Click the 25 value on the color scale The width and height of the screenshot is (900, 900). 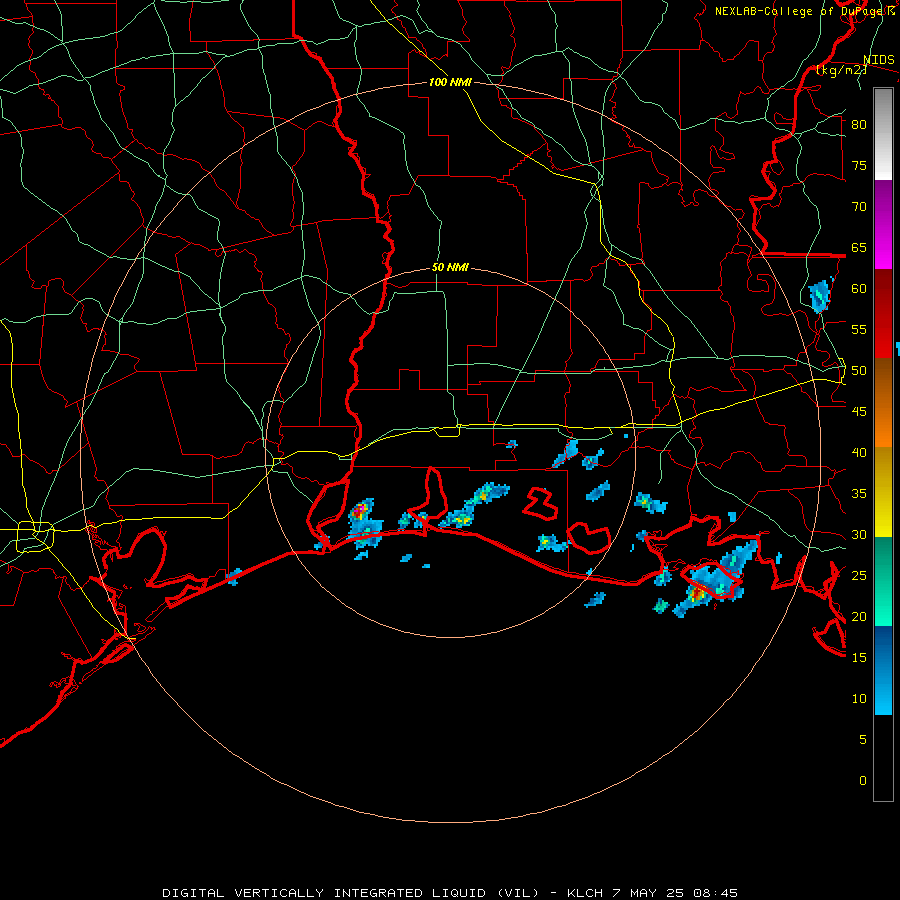point(859,576)
